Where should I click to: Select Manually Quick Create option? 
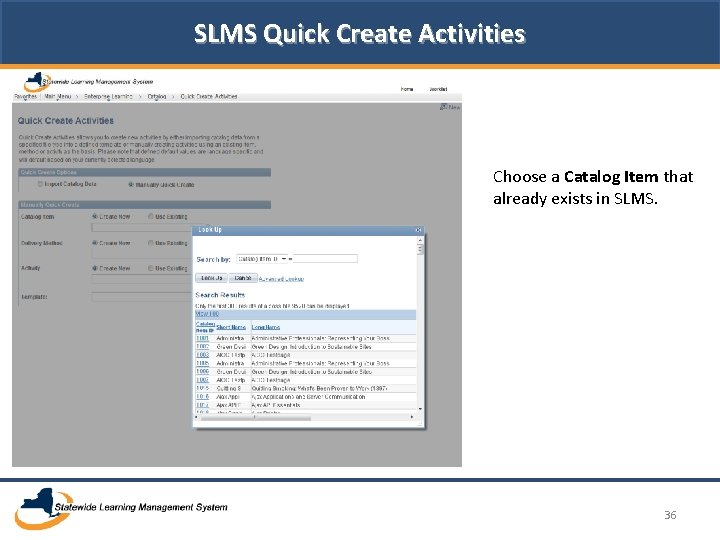tap(131, 185)
